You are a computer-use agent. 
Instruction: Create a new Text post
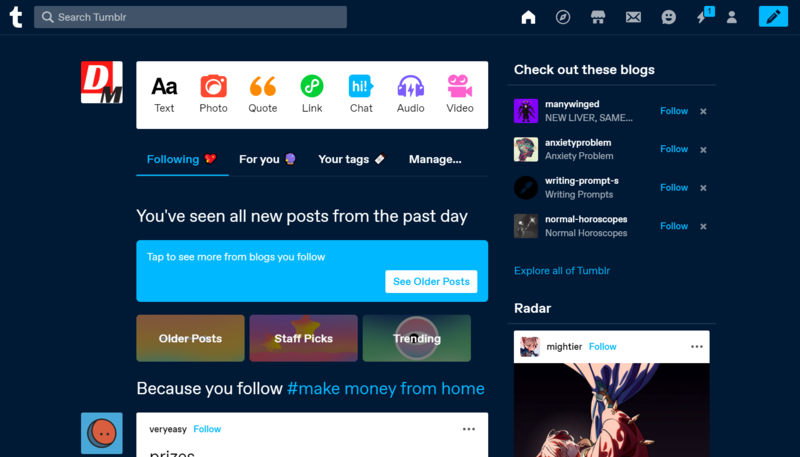(x=164, y=95)
